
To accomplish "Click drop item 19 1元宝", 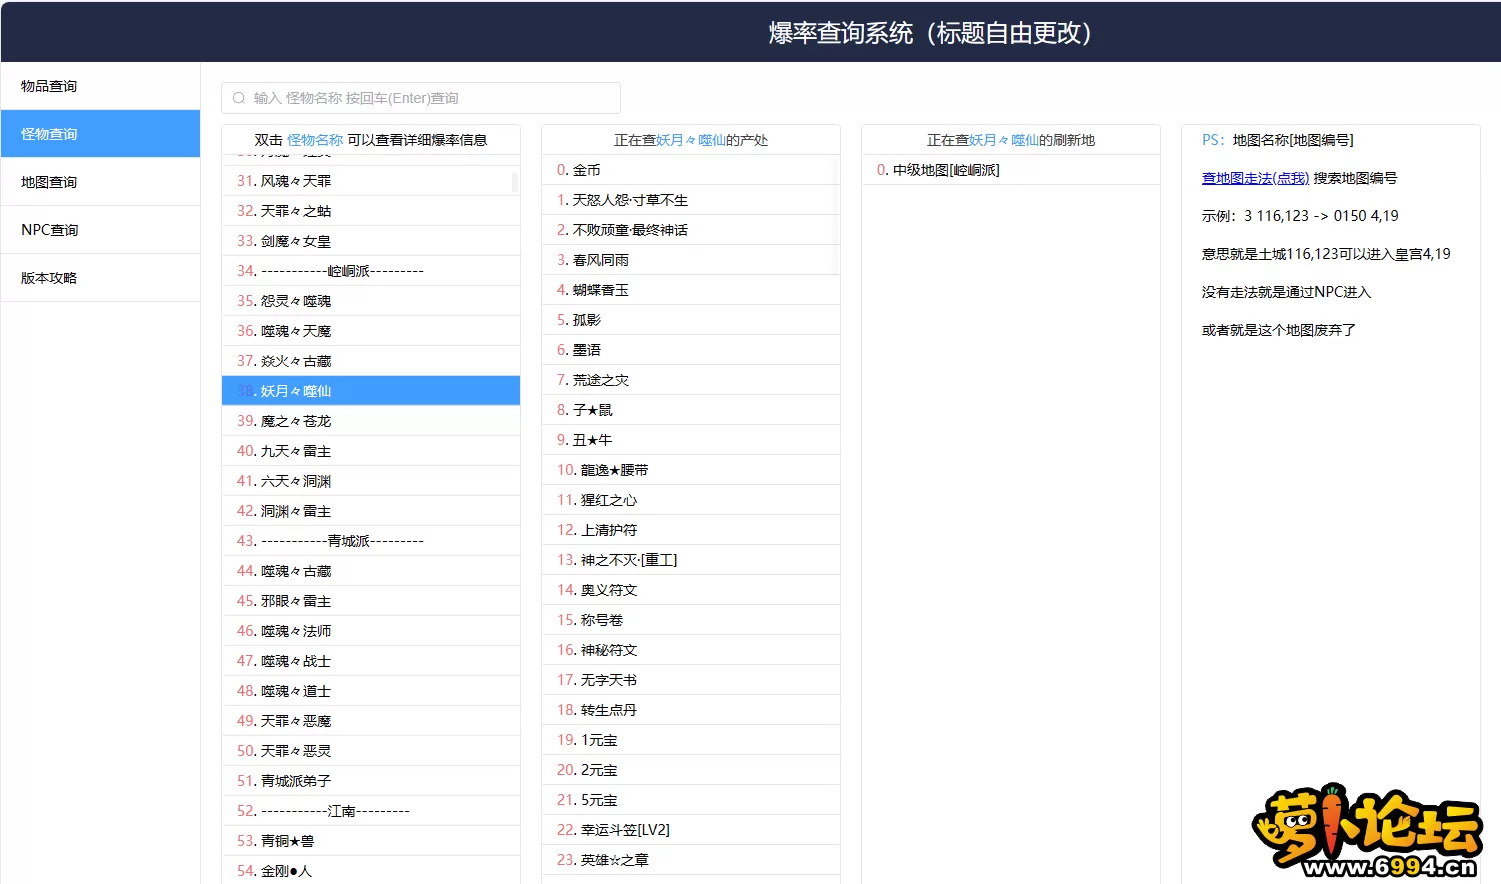I will point(691,740).
